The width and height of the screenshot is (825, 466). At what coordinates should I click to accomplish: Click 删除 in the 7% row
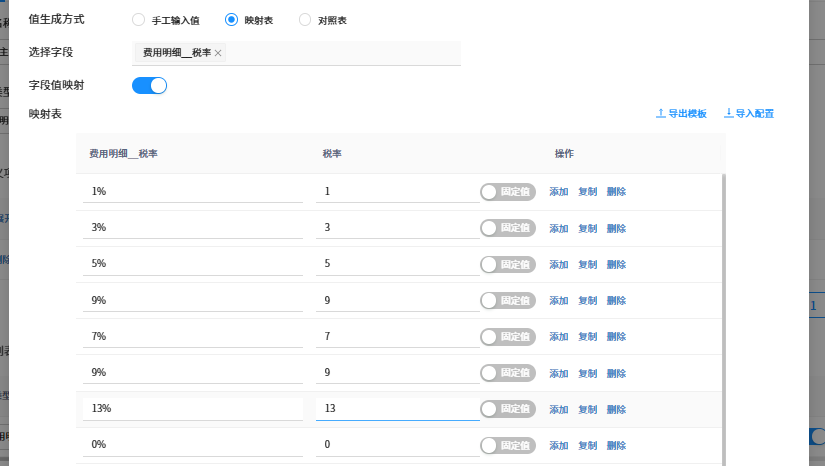click(x=616, y=337)
